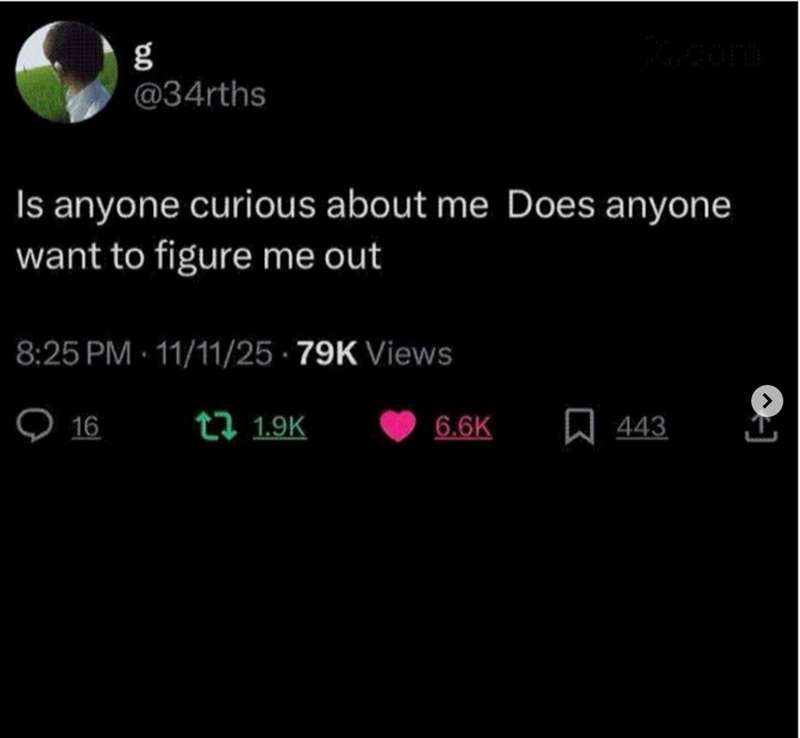Show the 6.6K likes list

[463, 426]
